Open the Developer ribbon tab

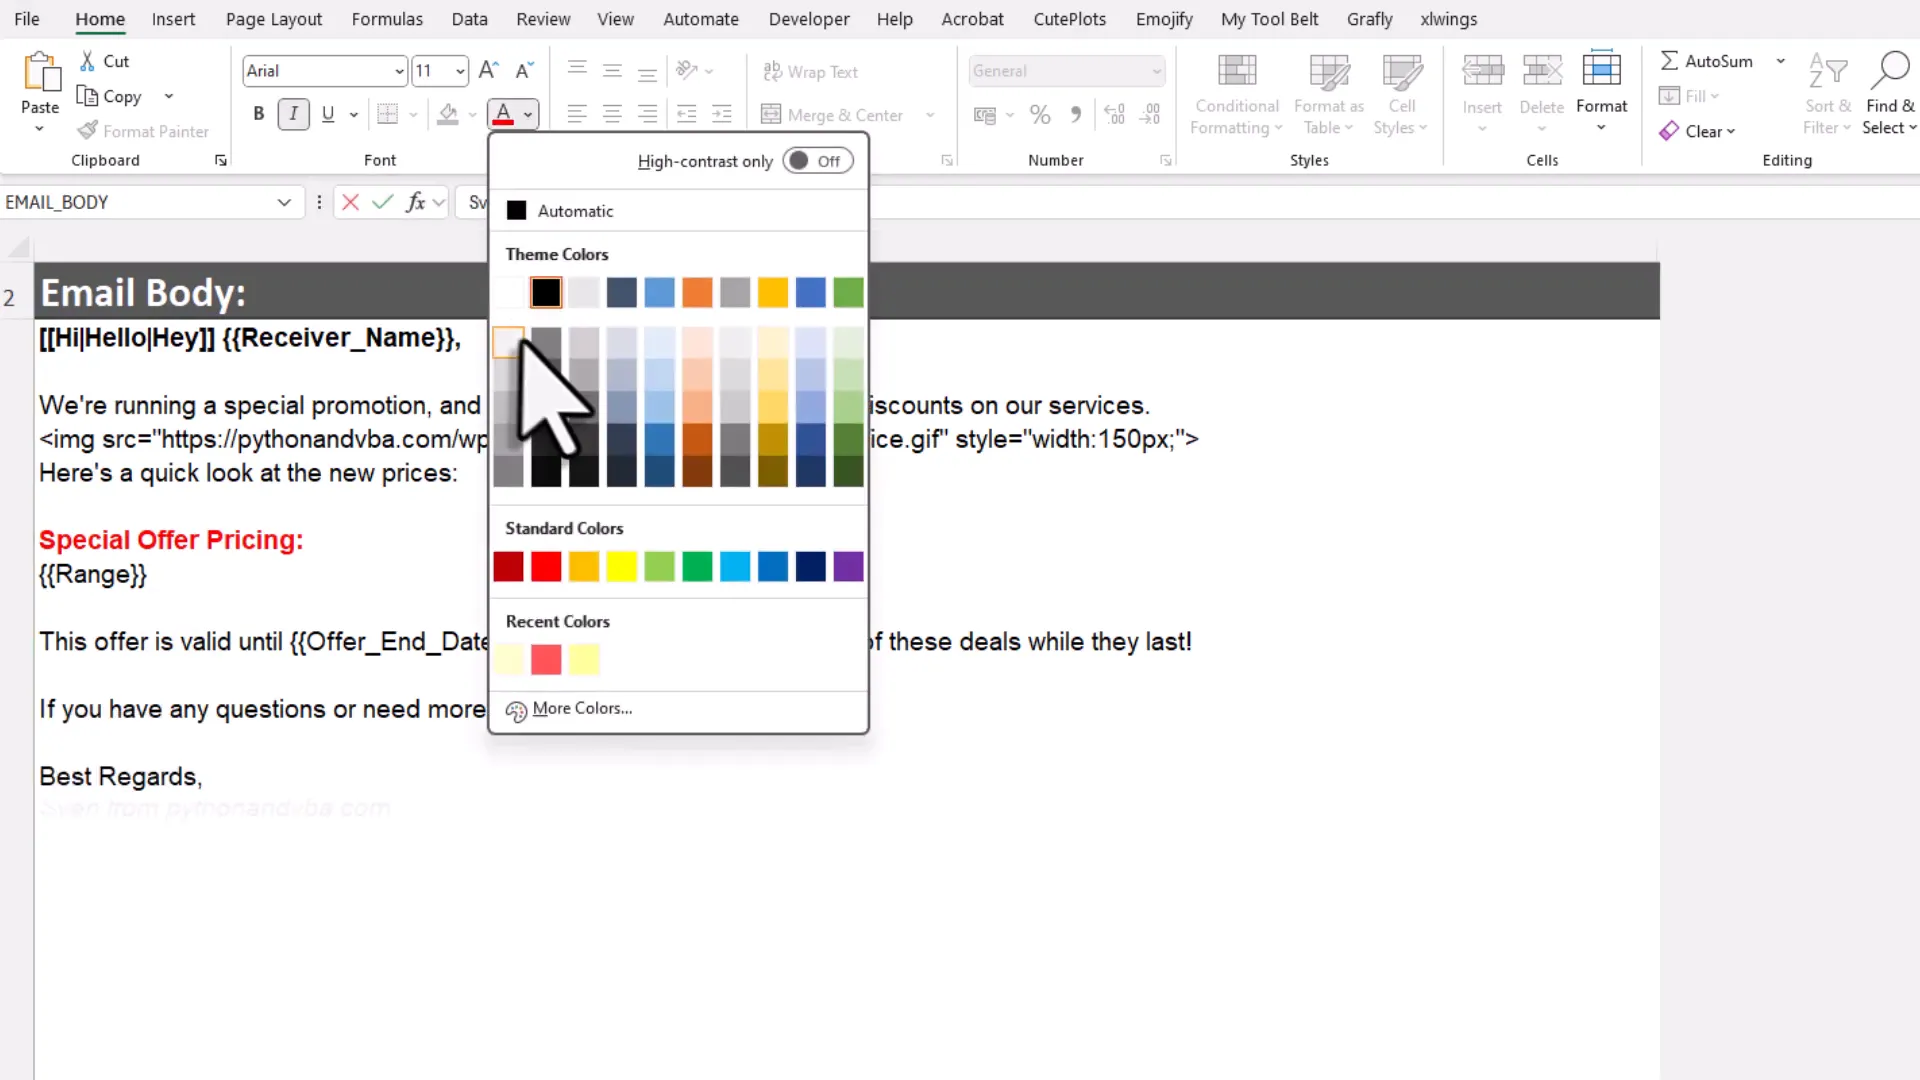[808, 19]
